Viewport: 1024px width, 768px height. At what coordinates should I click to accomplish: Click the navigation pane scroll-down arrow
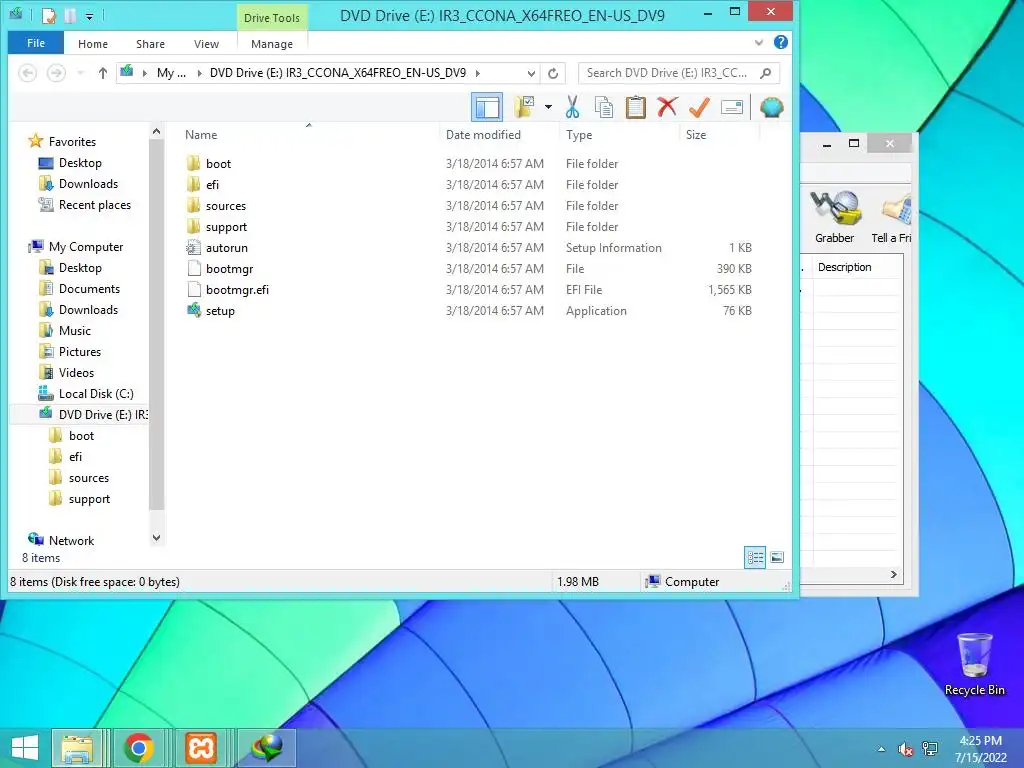[x=156, y=537]
